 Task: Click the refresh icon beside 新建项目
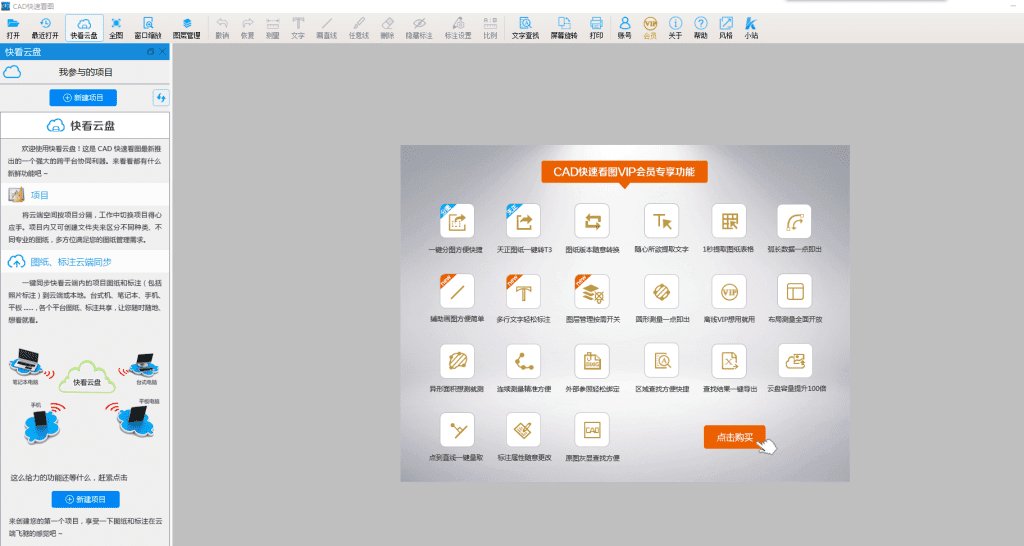(160, 97)
